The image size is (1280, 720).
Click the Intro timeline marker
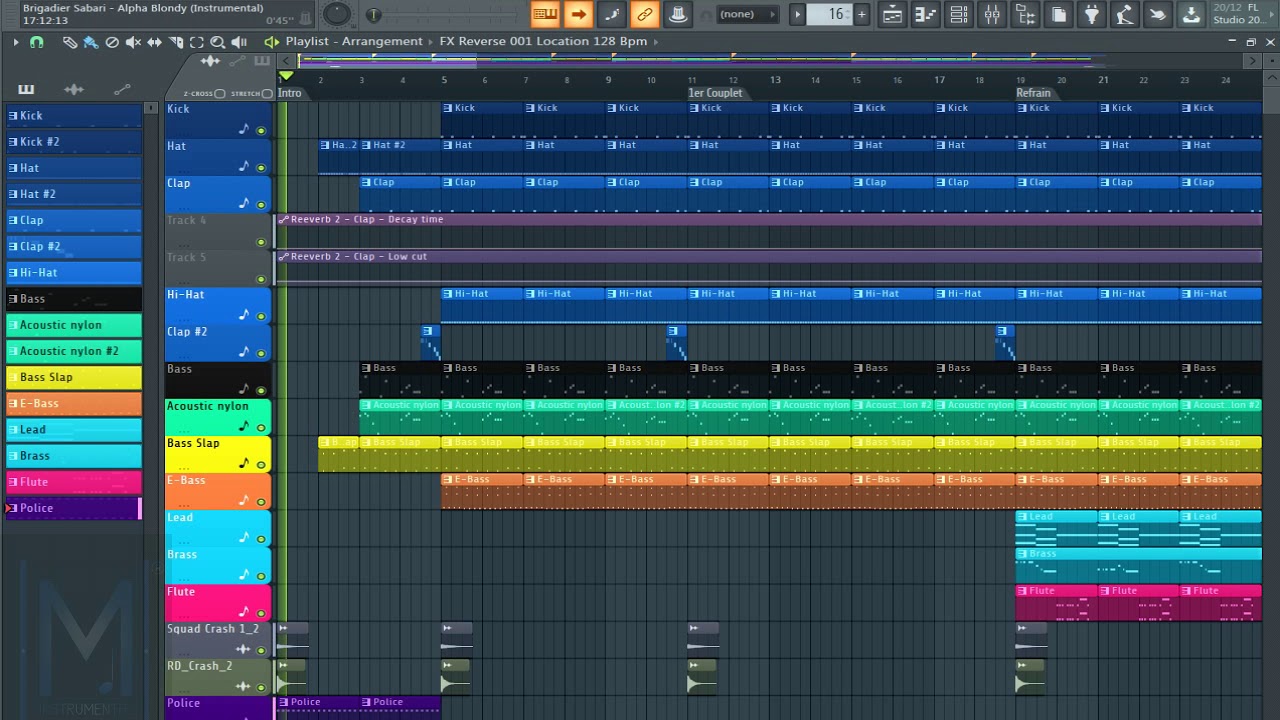[289, 93]
